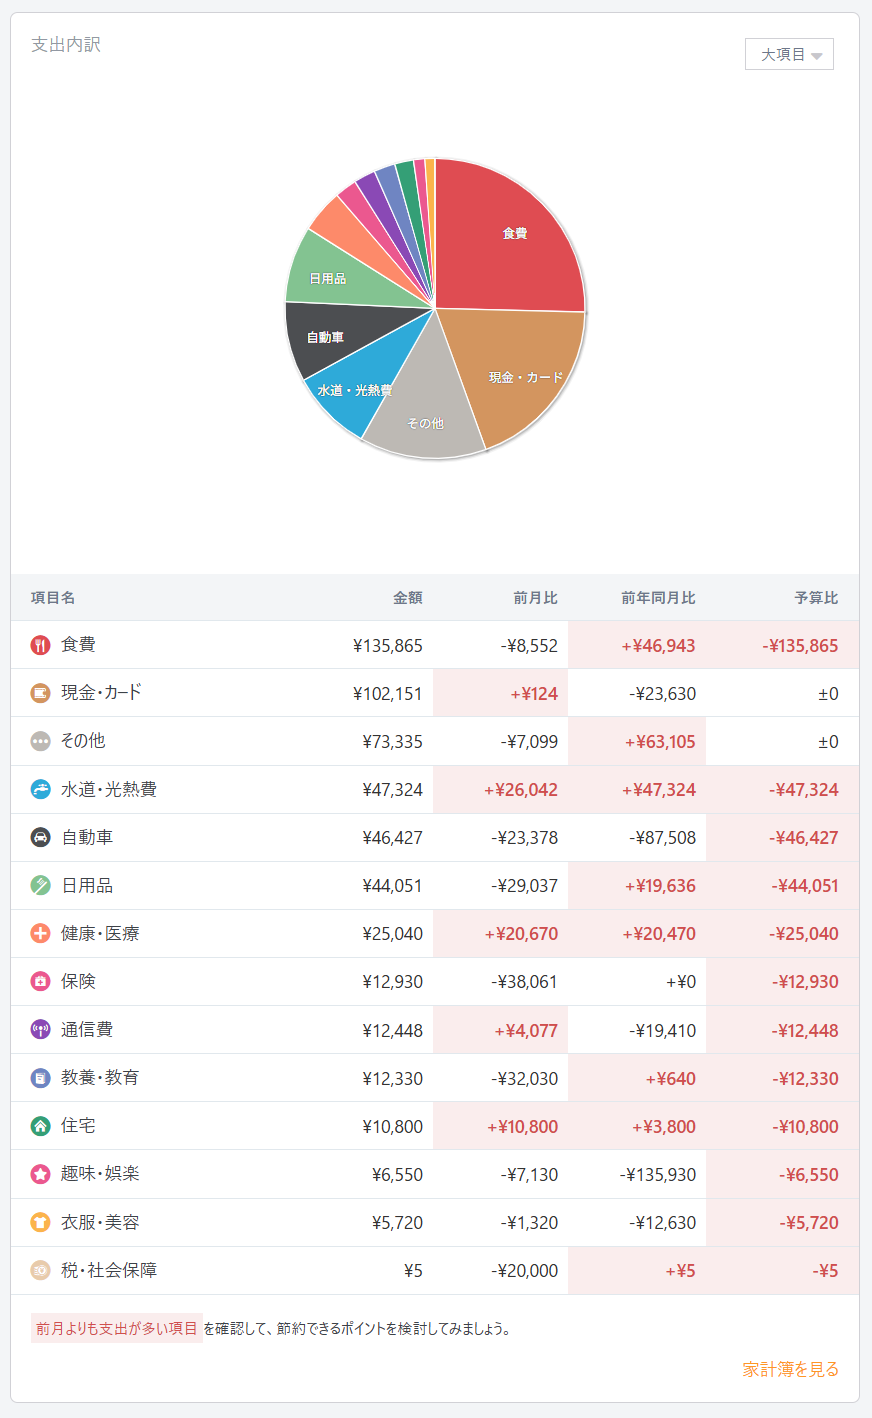Click the 自動車 car icon

(40, 837)
